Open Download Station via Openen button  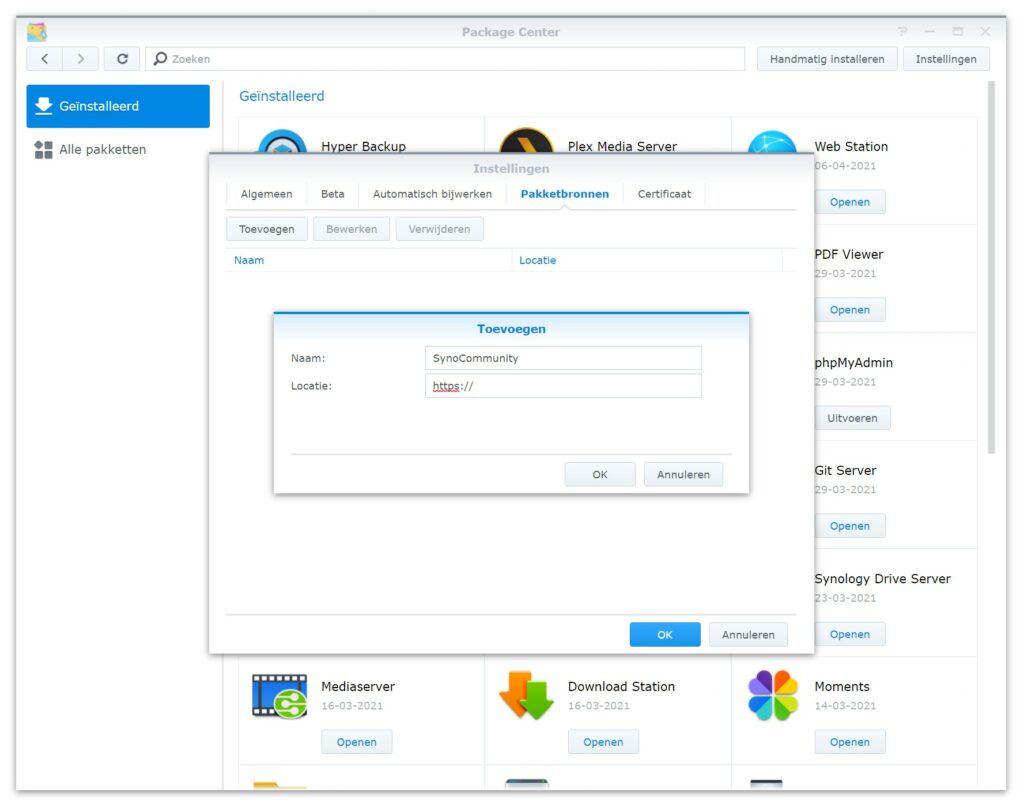click(603, 743)
